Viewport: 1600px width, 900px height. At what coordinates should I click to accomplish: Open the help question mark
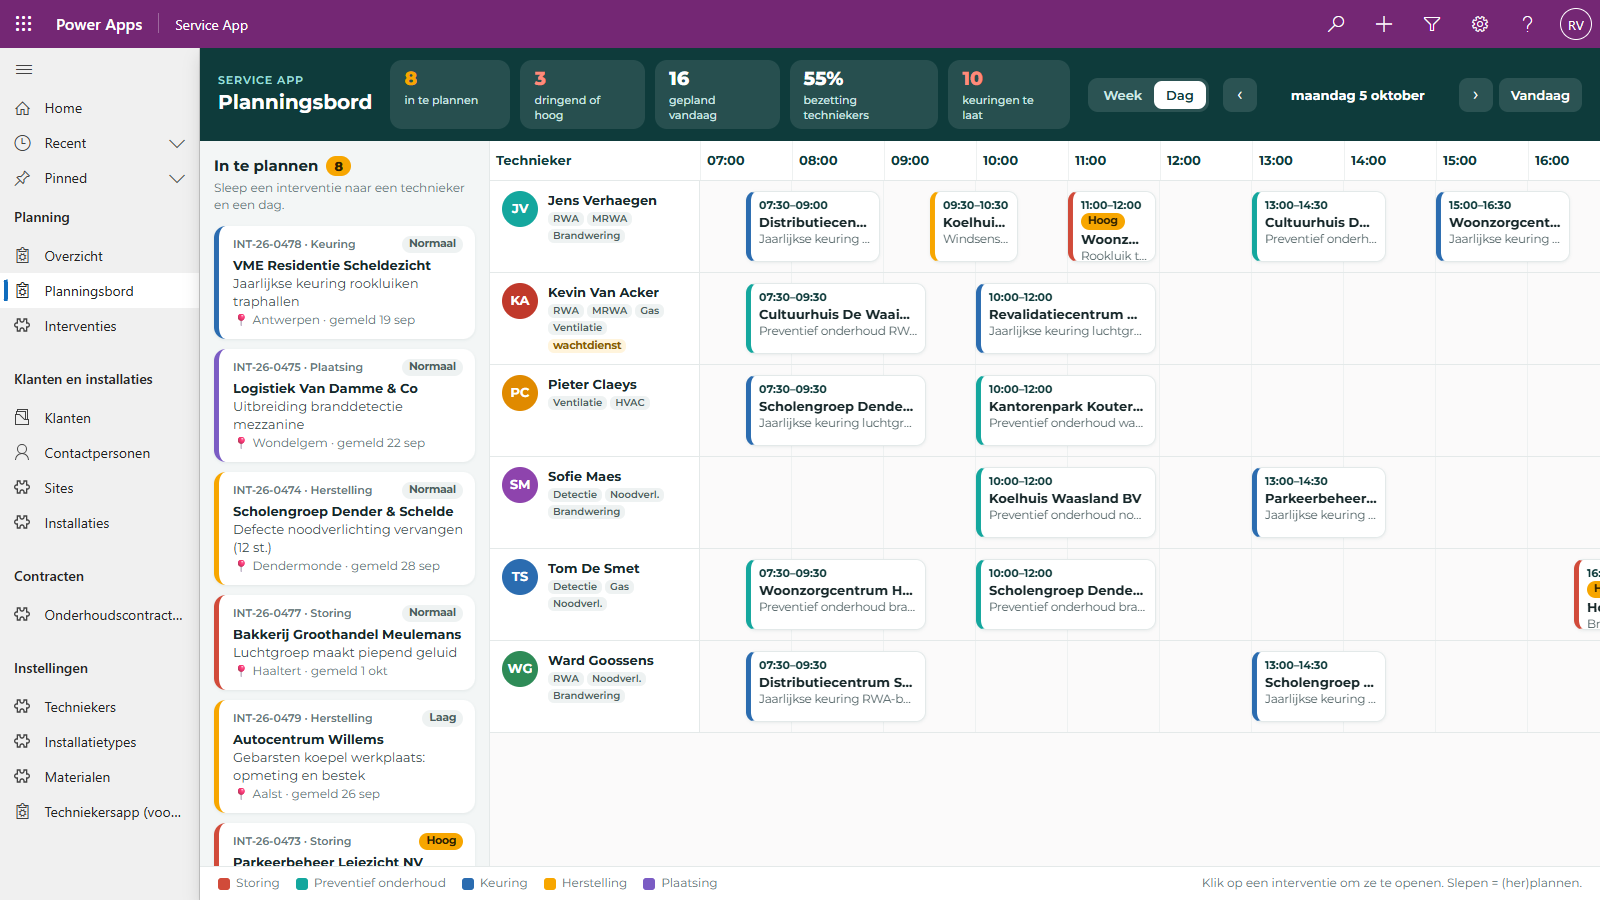pos(1528,24)
